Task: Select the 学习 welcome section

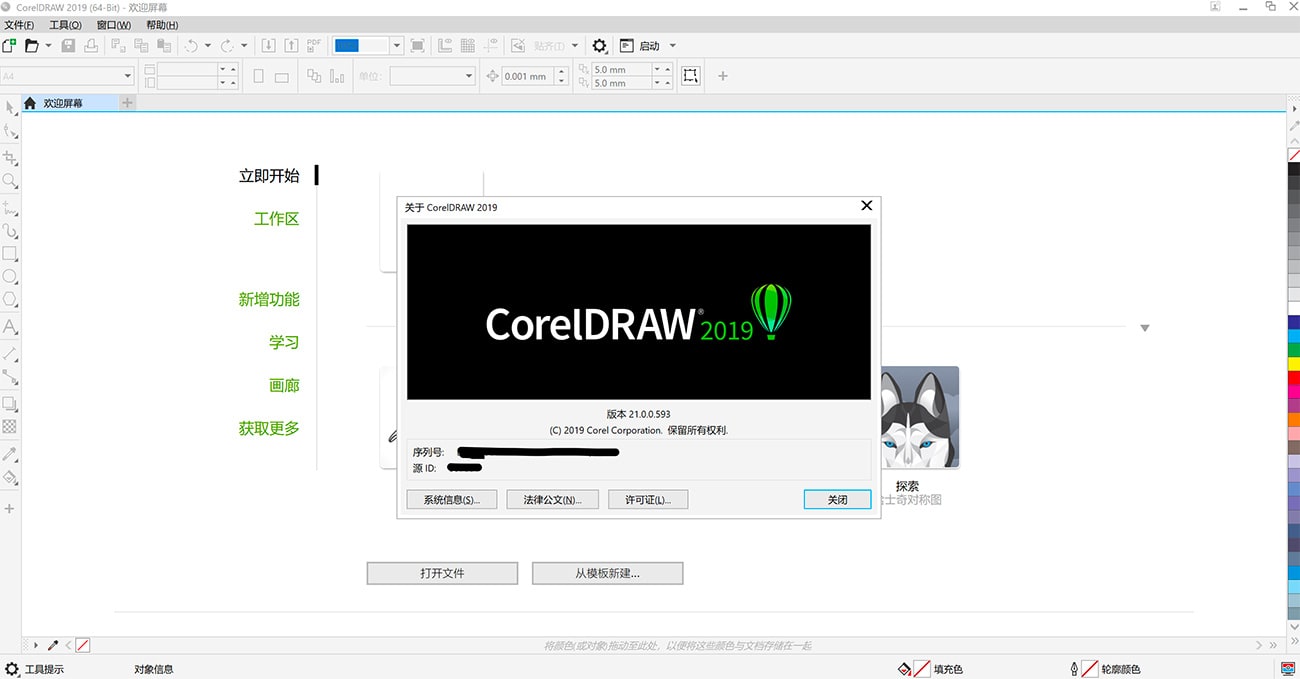Action: point(284,342)
